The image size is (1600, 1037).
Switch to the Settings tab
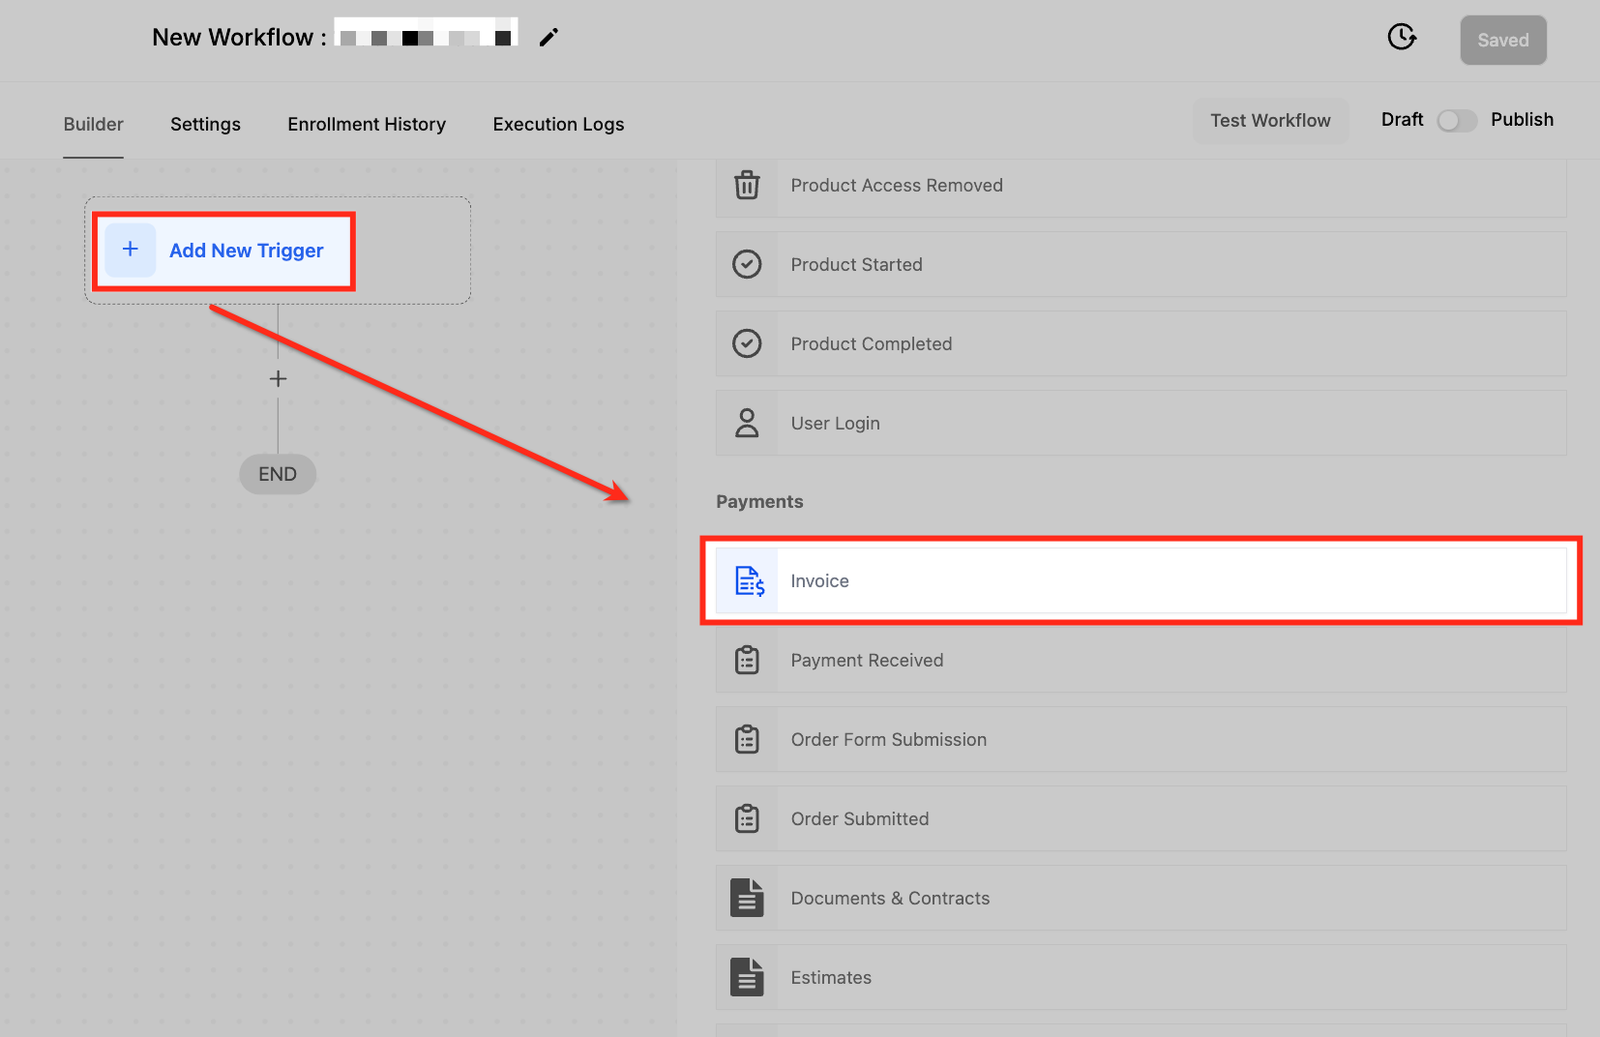pos(205,124)
